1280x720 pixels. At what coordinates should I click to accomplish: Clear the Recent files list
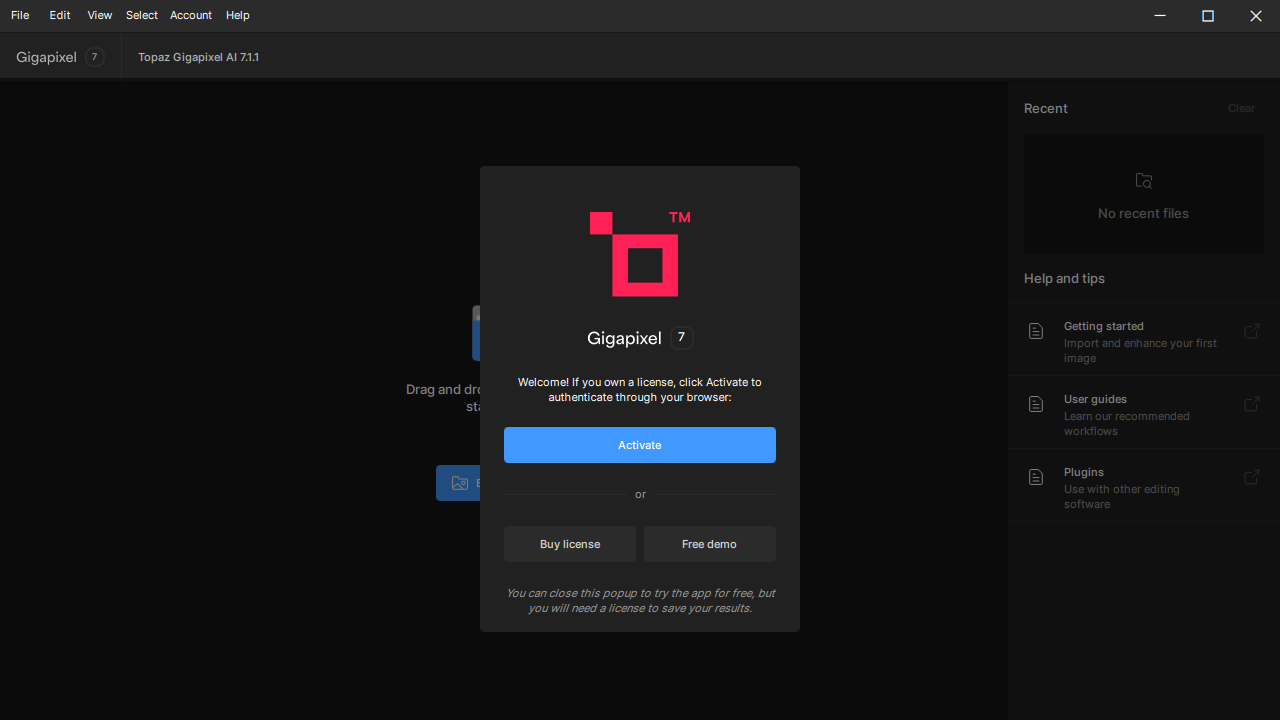[x=1241, y=108]
